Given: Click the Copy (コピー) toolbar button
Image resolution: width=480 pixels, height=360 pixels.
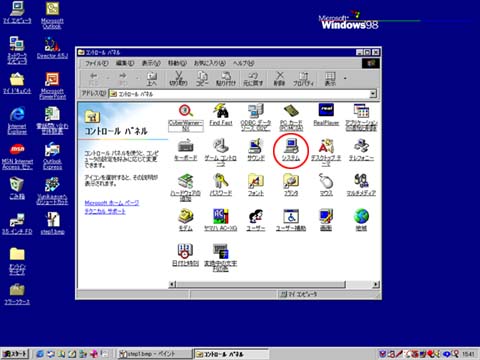Looking at the screenshot, I should tap(203, 79).
